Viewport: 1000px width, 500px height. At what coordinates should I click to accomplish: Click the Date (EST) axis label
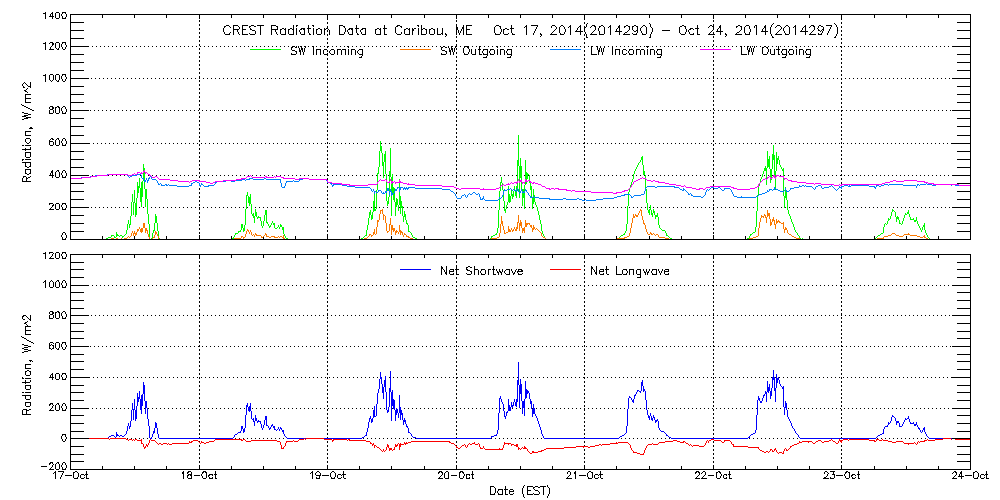coord(521,491)
